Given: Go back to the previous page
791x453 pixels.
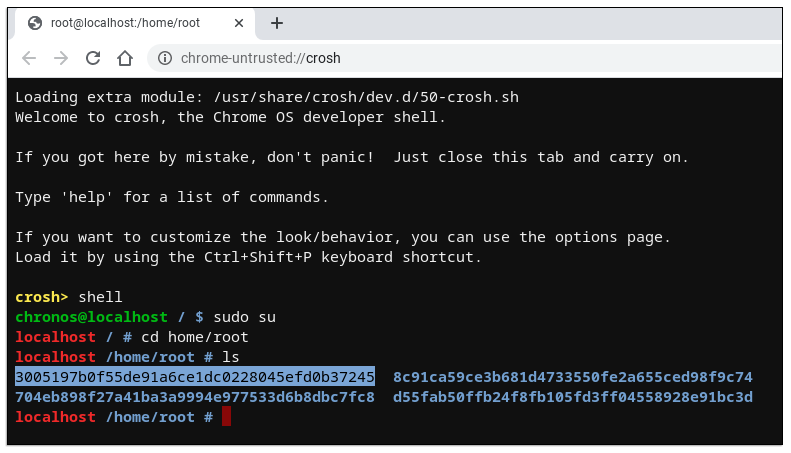Looking at the screenshot, I should coord(29,58).
